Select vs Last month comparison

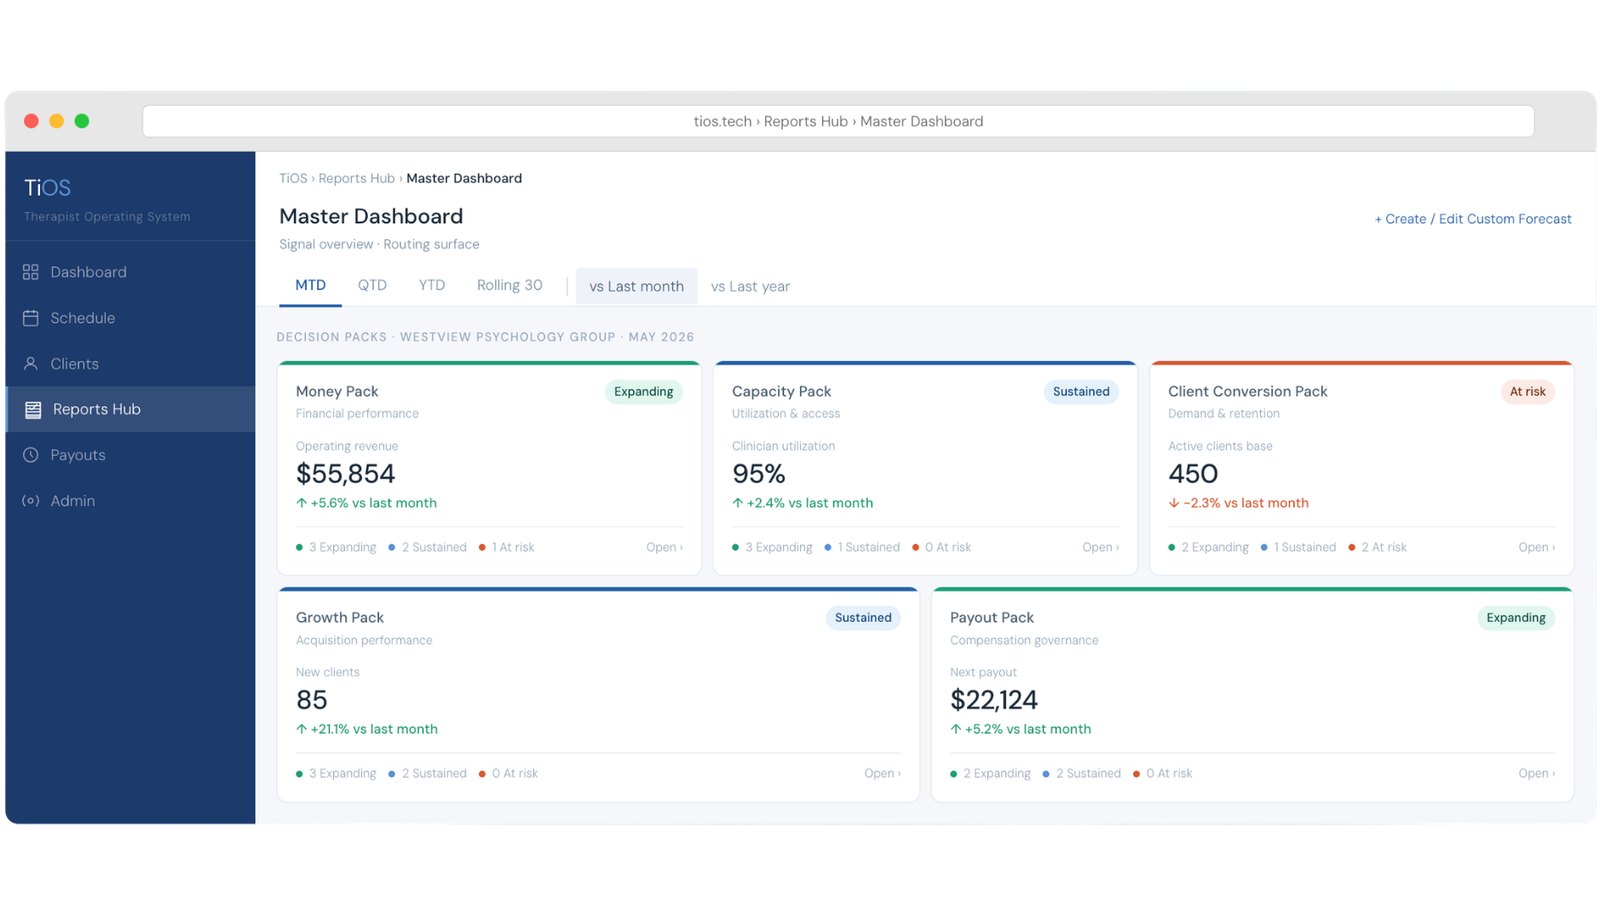coord(637,286)
